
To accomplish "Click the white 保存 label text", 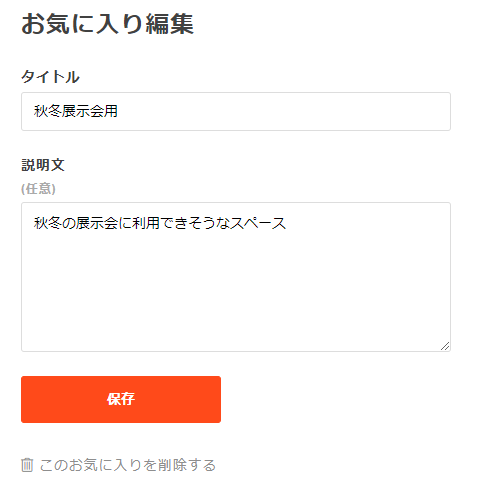I will (121, 399).
